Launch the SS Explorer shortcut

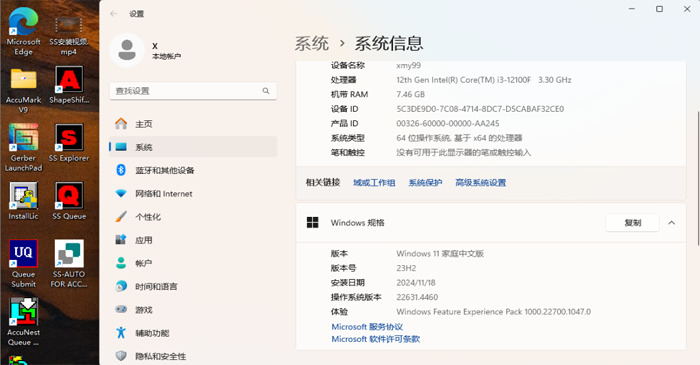(x=69, y=143)
